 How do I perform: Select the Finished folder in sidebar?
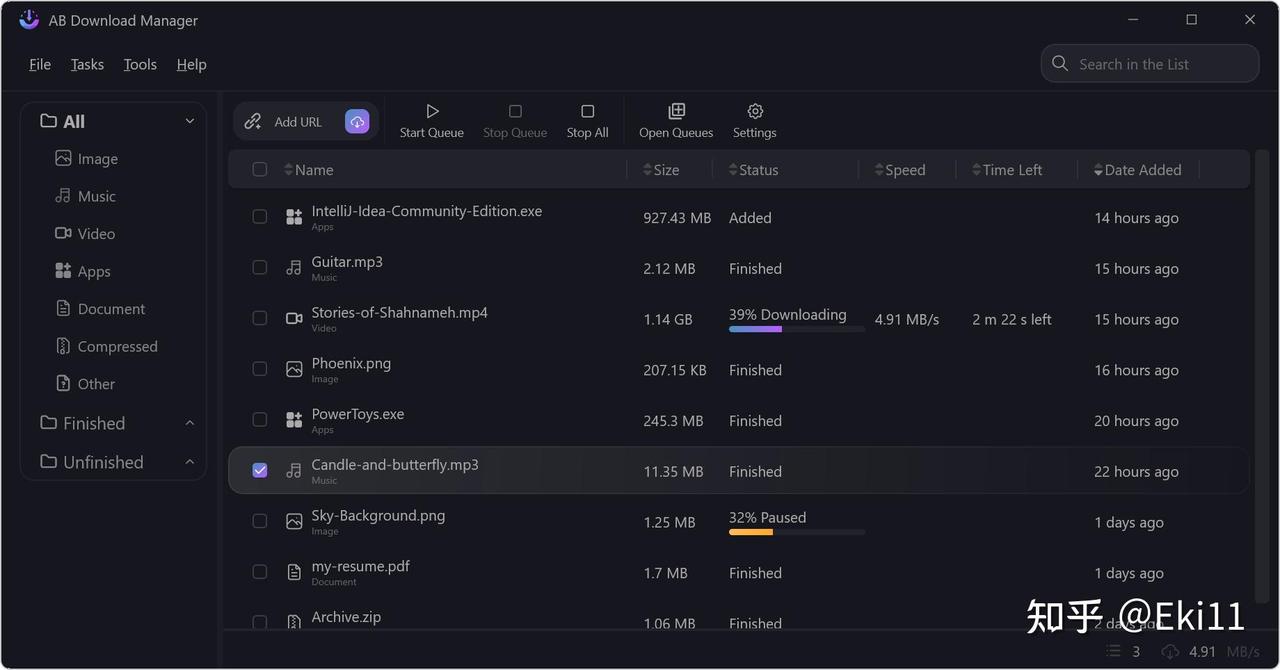tap(83, 423)
